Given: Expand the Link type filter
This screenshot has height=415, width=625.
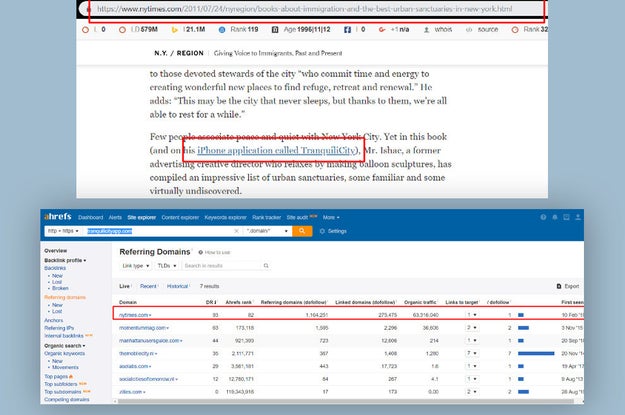Looking at the screenshot, I should [x=136, y=266].
